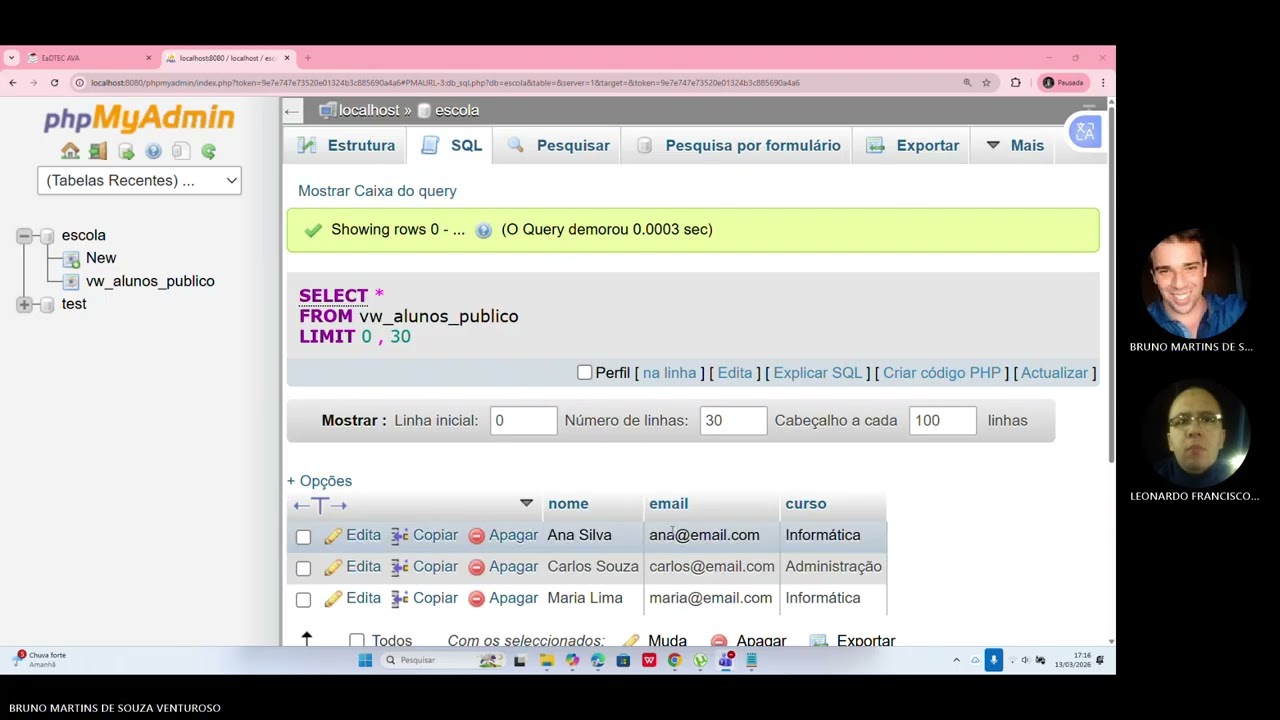Click the Número de linhas input field
Viewport: 1280px width, 720px height.
(x=733, y=421)
